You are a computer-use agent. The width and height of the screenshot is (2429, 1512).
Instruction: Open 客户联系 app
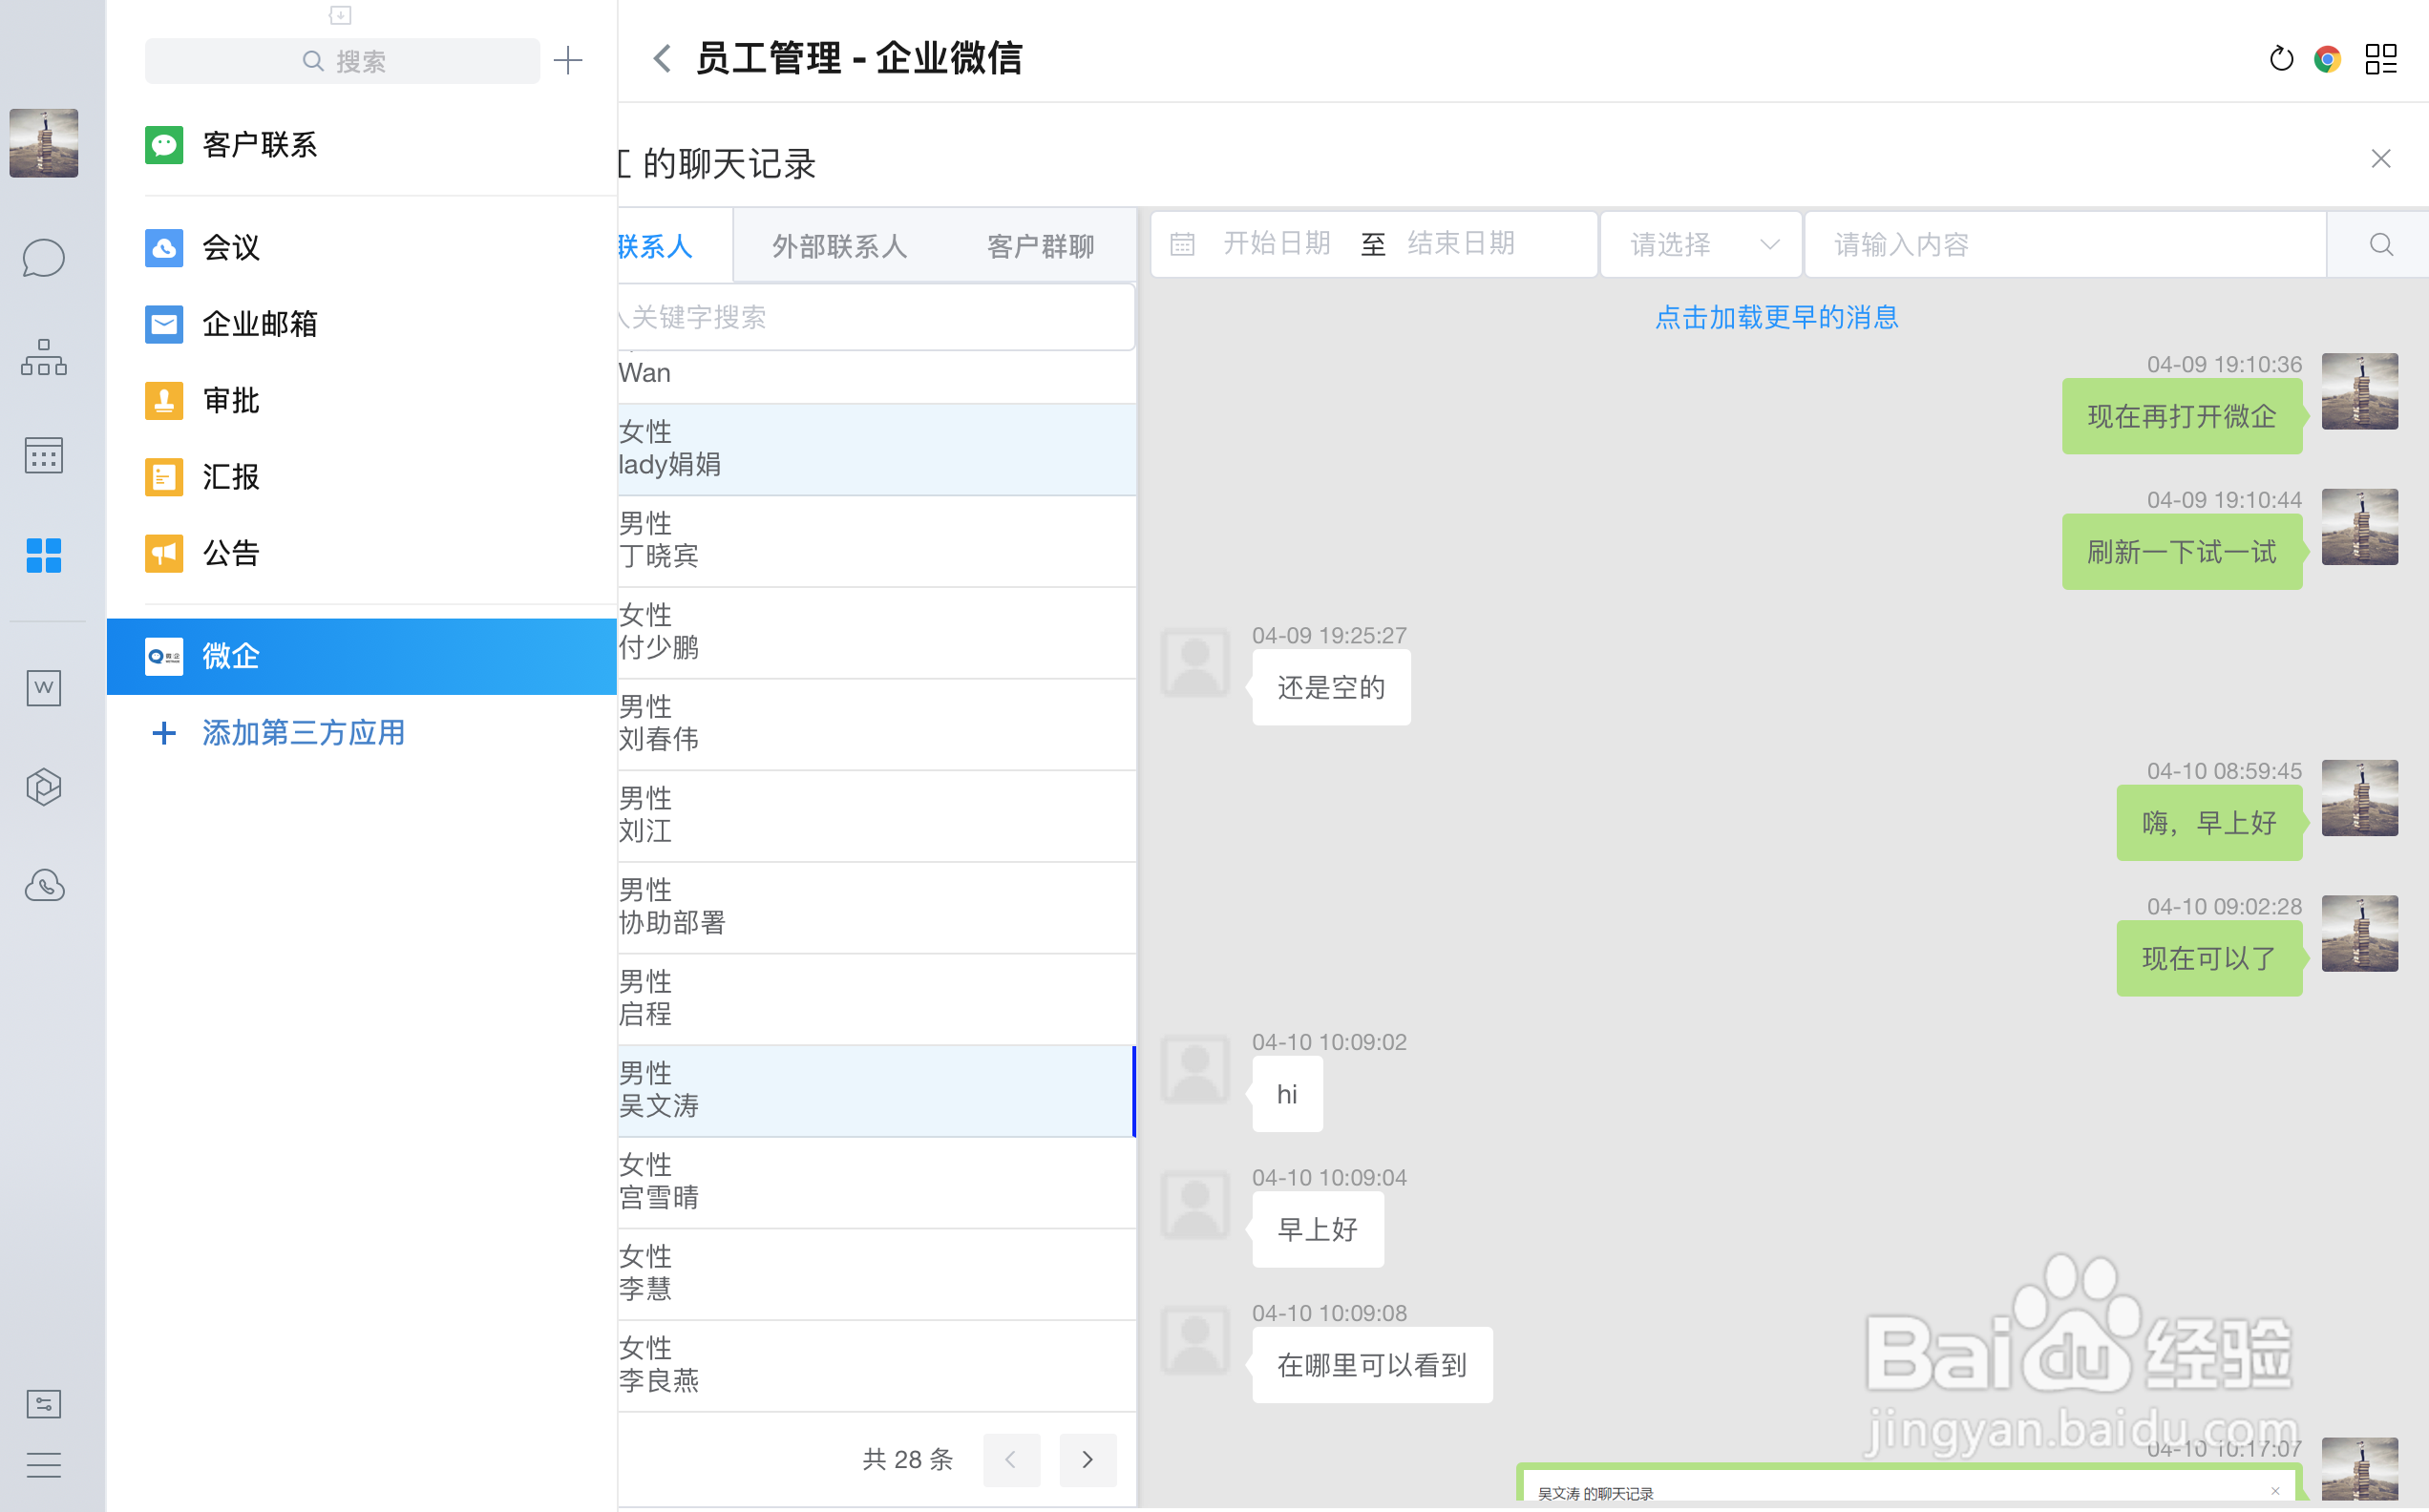click(x=361, y=145)
